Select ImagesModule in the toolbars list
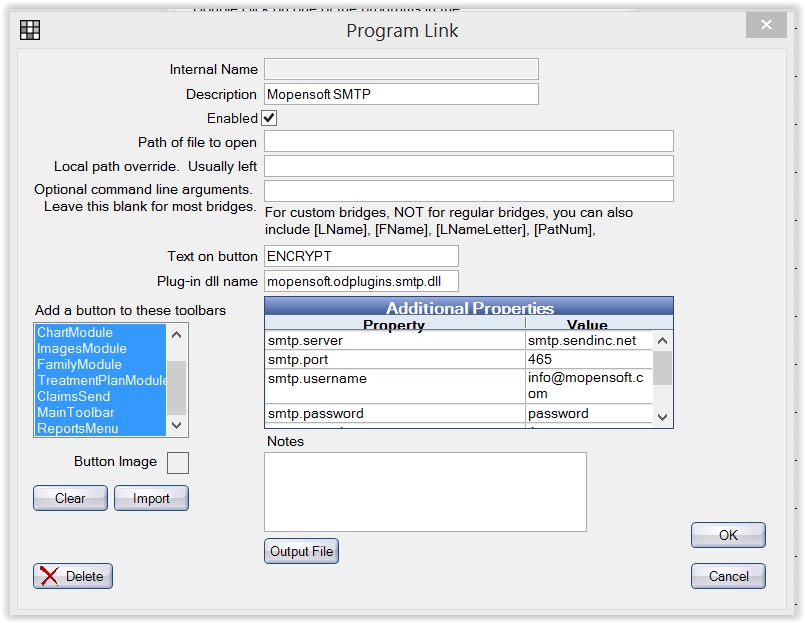This screenshot has height=623, width=805. 100,348
